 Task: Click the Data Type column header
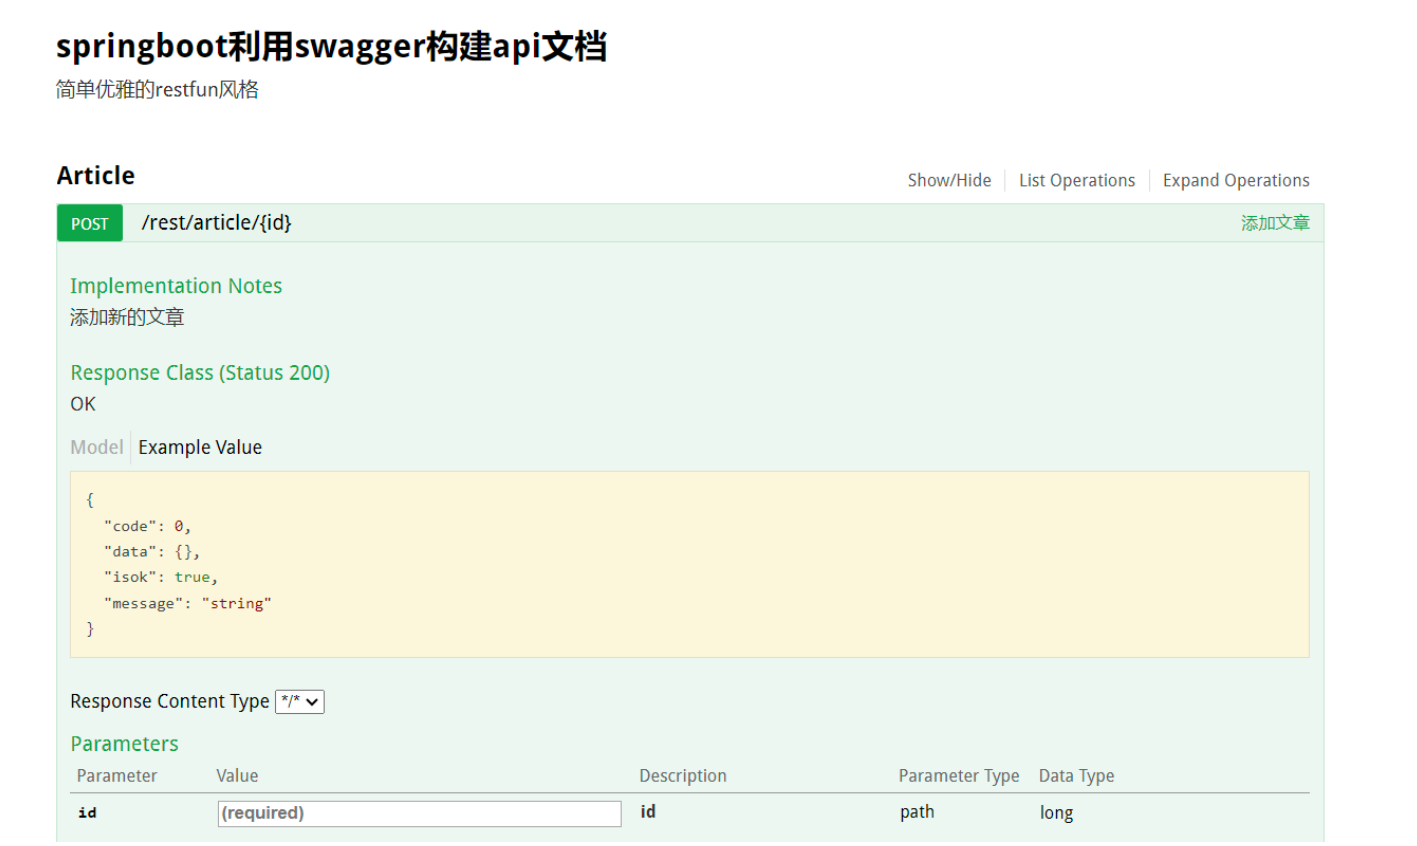click(1076, 776)
